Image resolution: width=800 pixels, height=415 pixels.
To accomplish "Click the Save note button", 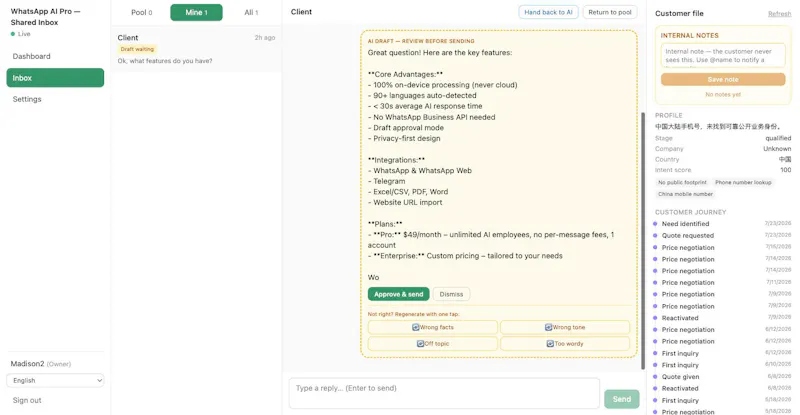I will pos(723,79).
